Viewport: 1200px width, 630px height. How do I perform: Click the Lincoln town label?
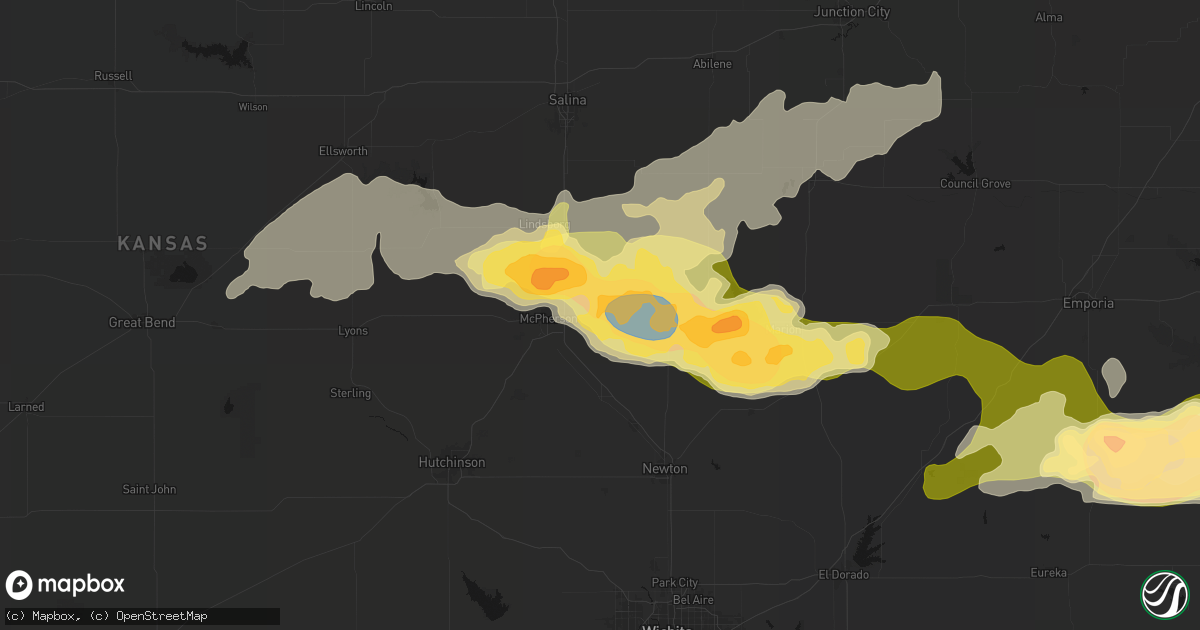374,6
